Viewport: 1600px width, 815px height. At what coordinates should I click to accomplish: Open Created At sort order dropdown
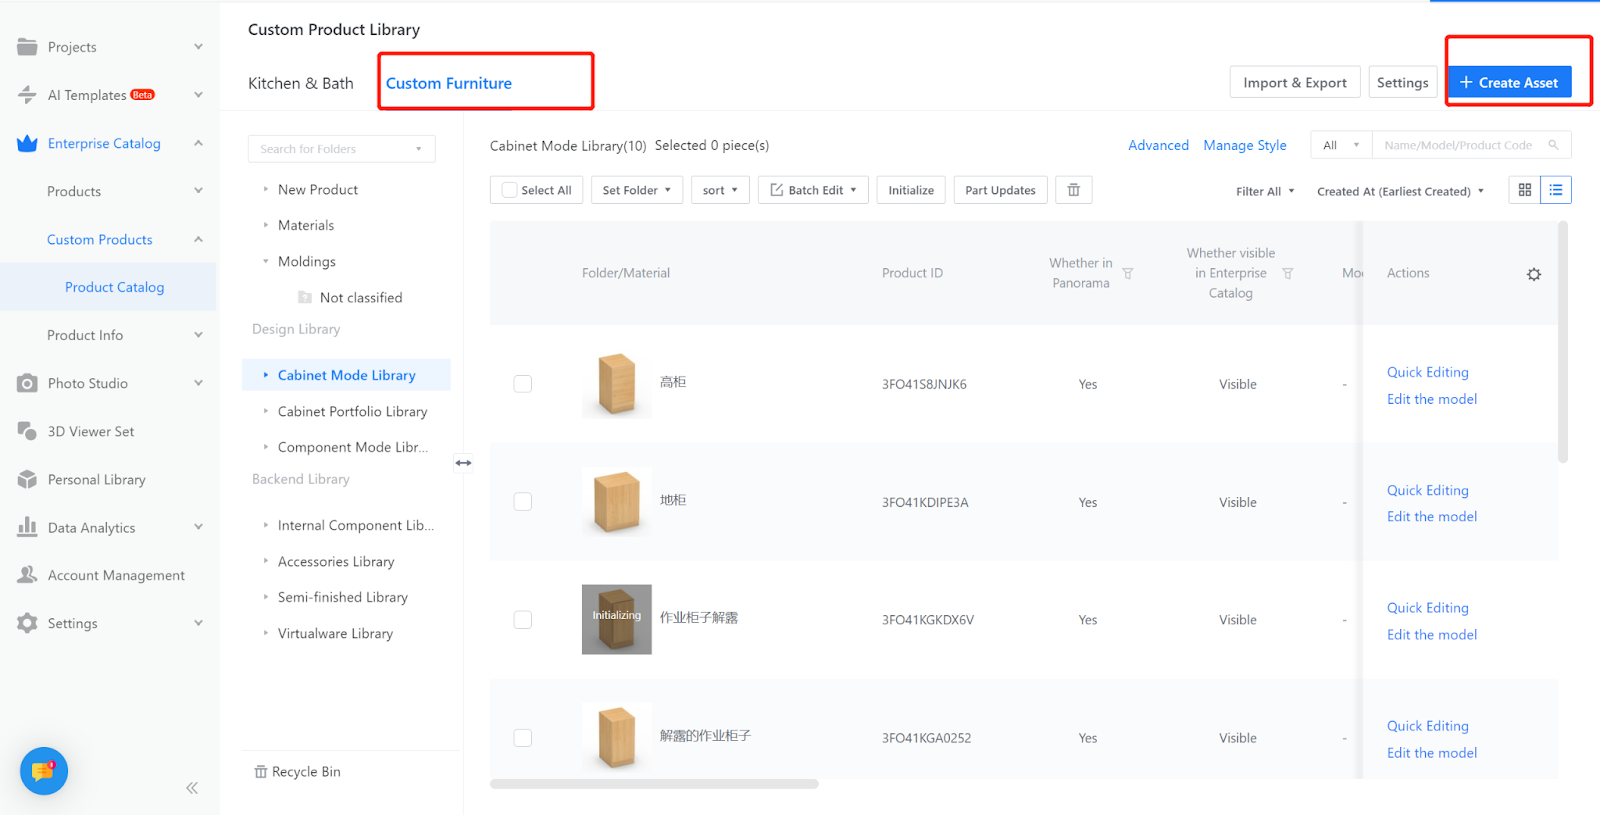tap(1400, 191)
